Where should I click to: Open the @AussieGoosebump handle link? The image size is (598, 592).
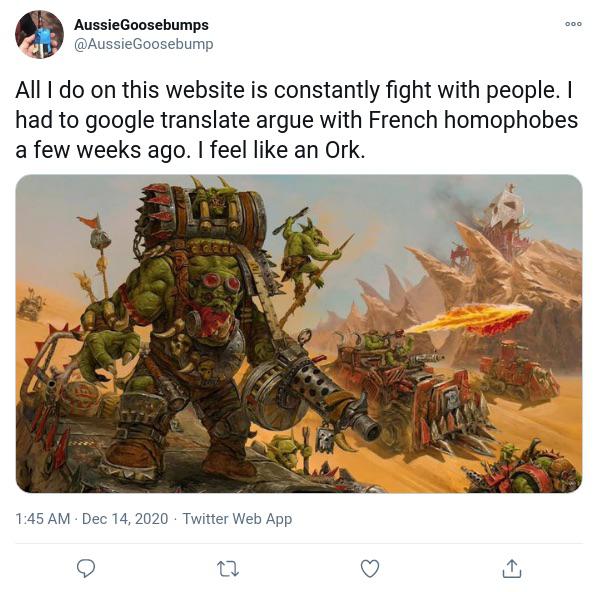[143, 44]
